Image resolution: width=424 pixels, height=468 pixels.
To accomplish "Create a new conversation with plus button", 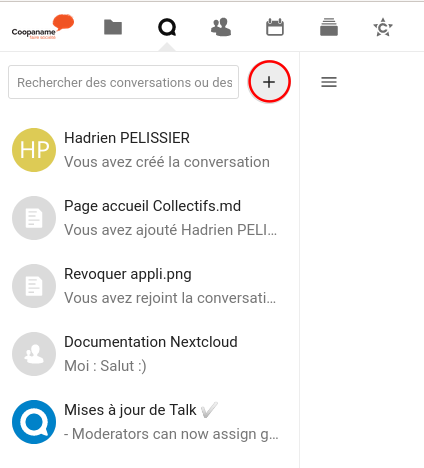I will click(269, 82).
